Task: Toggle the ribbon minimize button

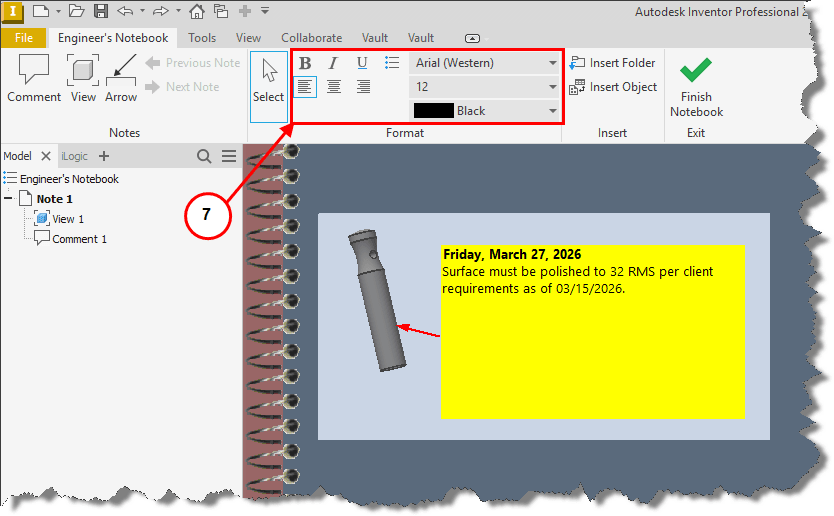Action: (x=472, y=38)
